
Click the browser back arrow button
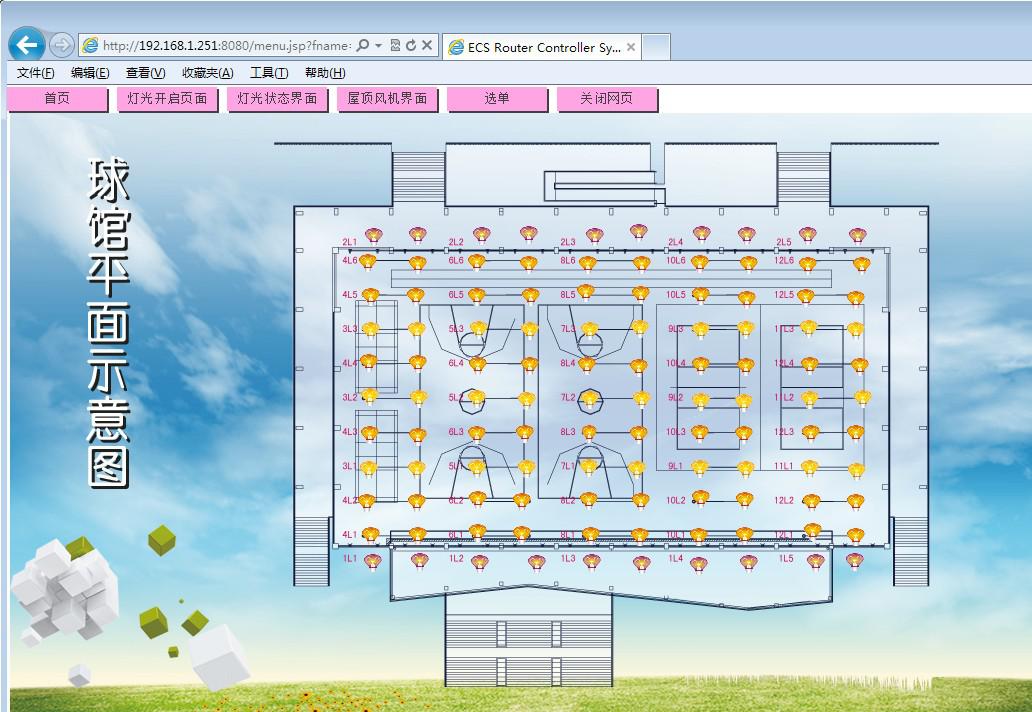pyautogui.click(x=27, y=45)
